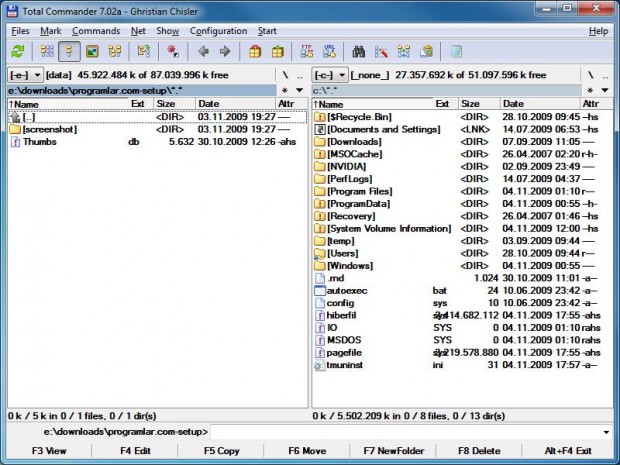620x465 pixels.
Task: Switch to brief file names view icon
Action: click(47, 51)
